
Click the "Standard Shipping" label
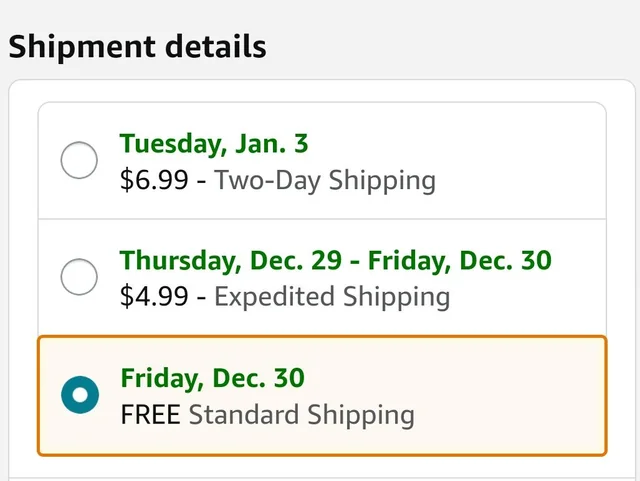pos(301,414)
